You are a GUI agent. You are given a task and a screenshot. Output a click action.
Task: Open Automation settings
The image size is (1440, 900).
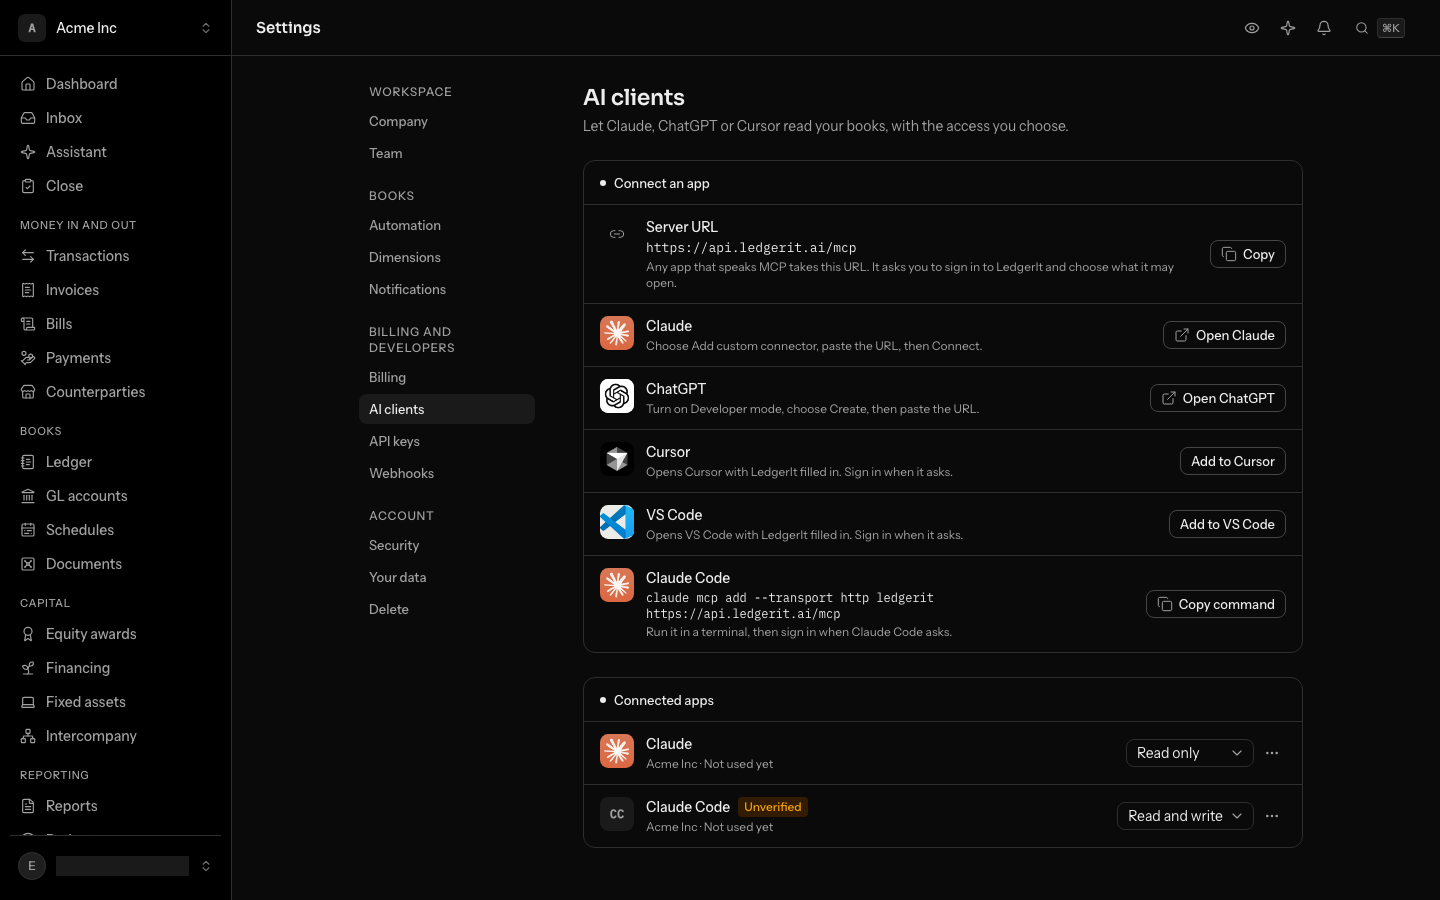(447, 225)
